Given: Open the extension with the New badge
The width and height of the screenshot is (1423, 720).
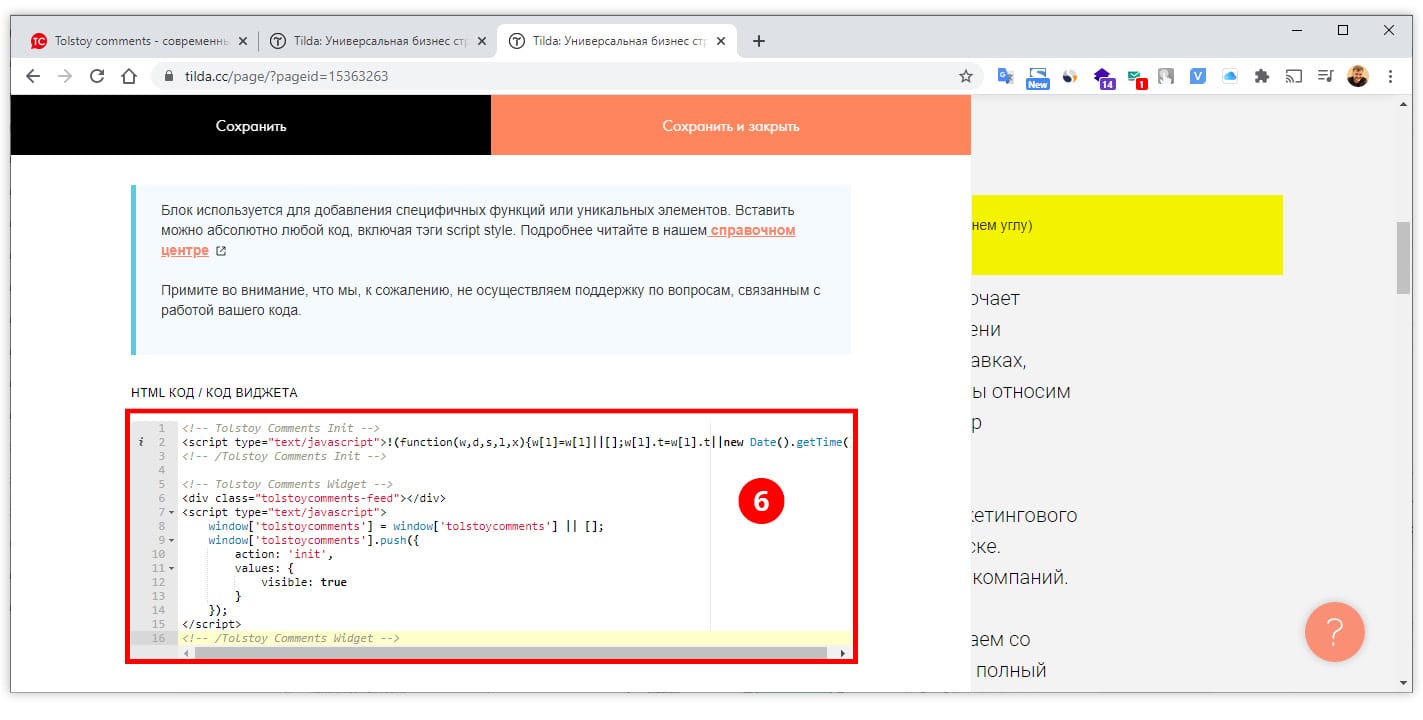Looking at the screenshot, I should [x=1038, y=77].
